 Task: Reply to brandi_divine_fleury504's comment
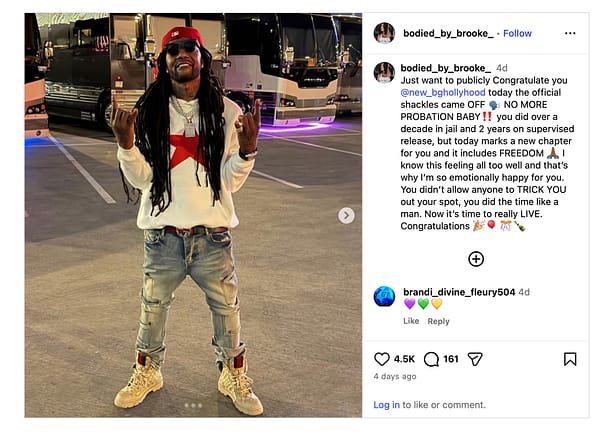[438, 321]
